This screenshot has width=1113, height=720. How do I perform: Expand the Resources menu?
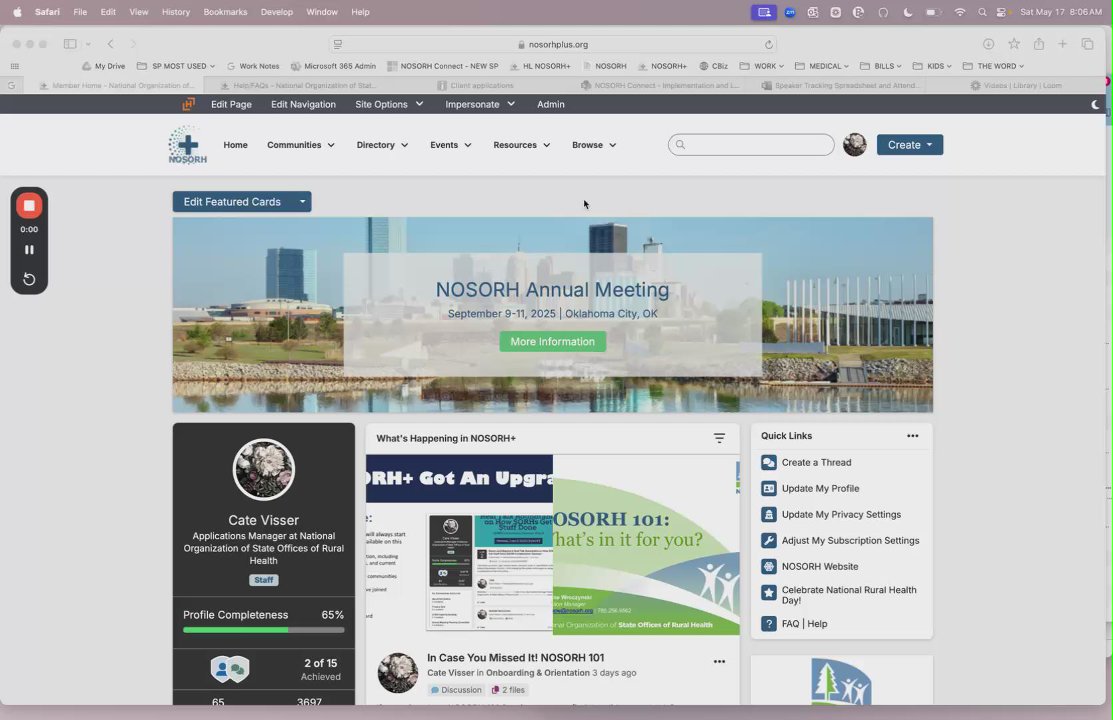click(x=522, y=145)
